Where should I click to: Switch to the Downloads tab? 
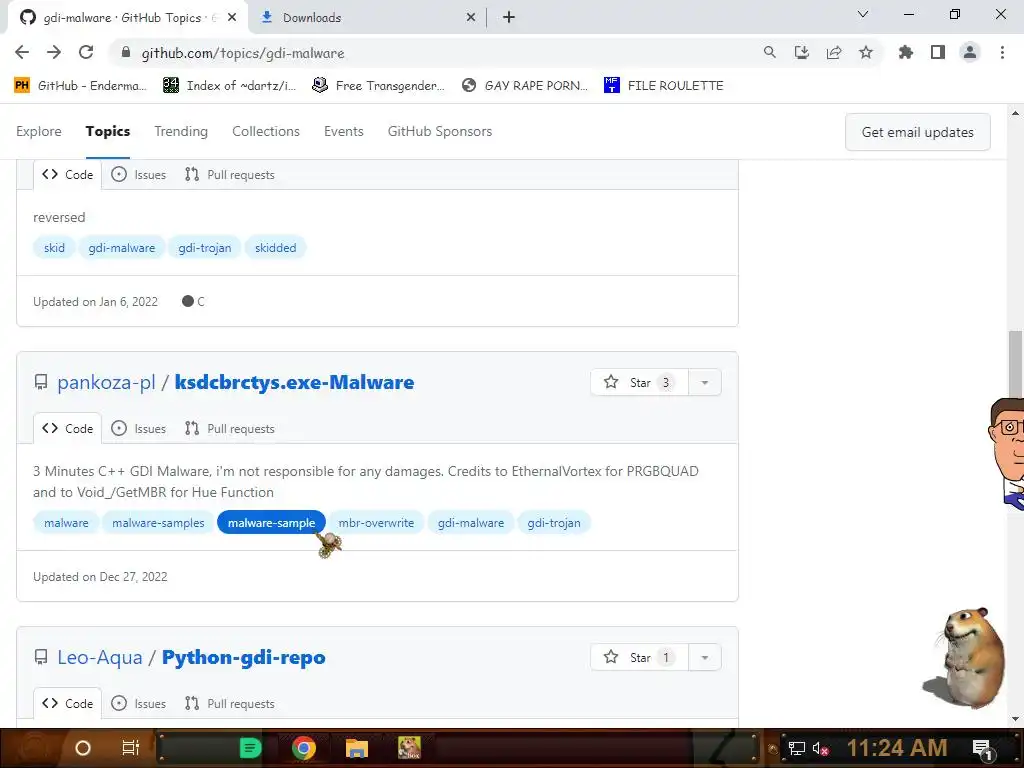(x=366, y=18)
